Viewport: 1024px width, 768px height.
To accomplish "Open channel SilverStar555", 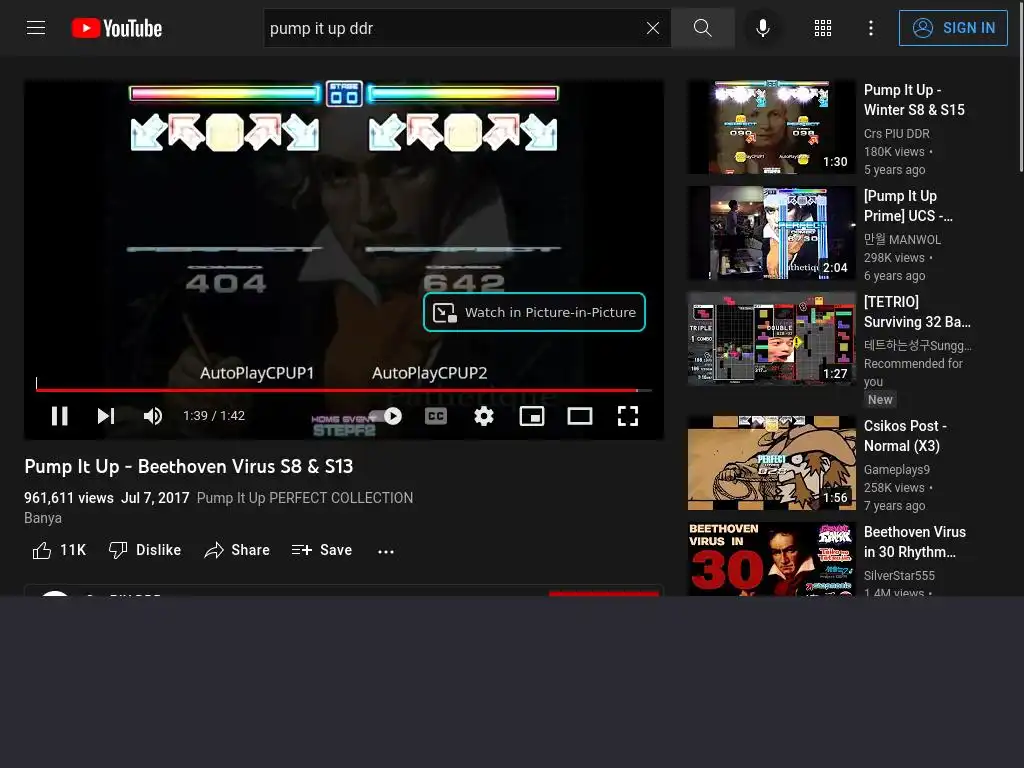I will click(899, 575).
